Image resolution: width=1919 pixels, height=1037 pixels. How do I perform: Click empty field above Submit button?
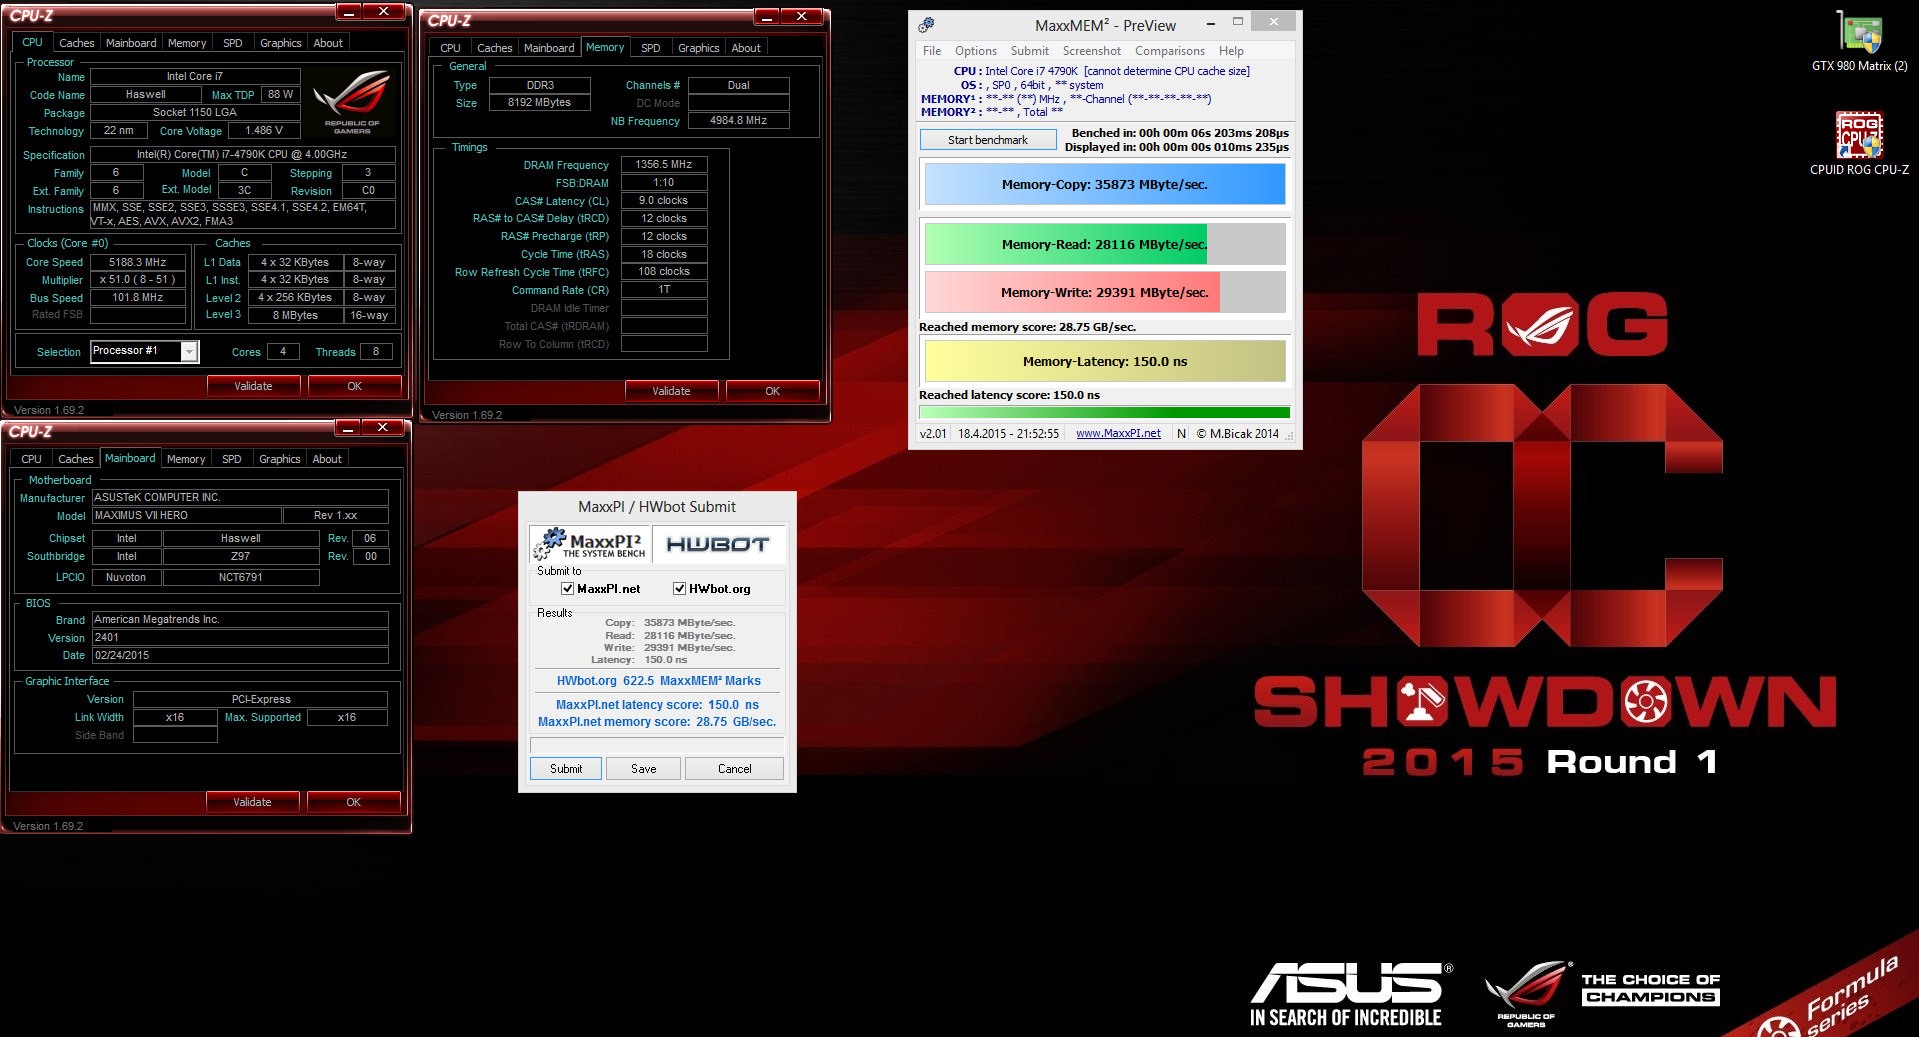tap(657, 745)
